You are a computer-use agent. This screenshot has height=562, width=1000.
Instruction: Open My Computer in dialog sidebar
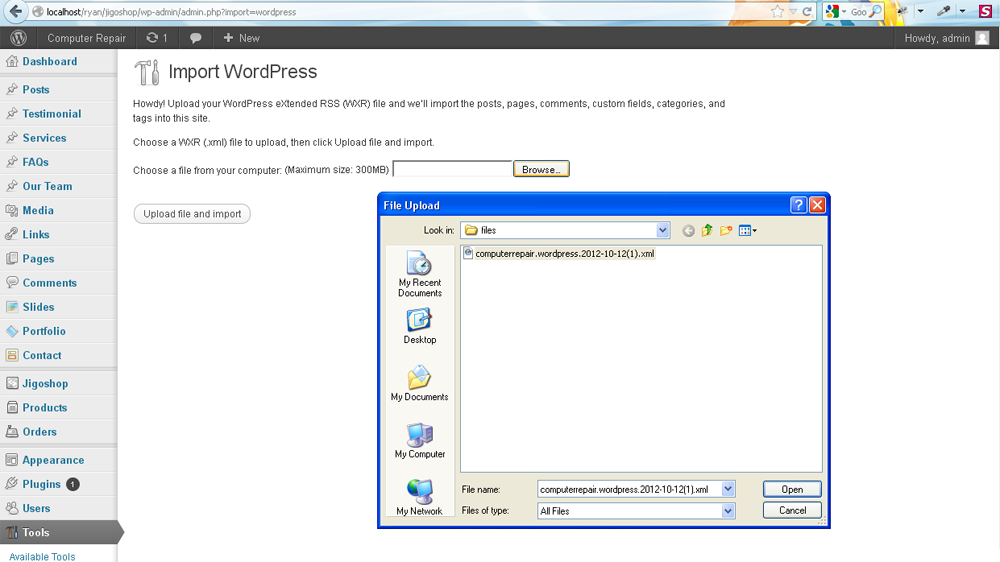[419, 441]
